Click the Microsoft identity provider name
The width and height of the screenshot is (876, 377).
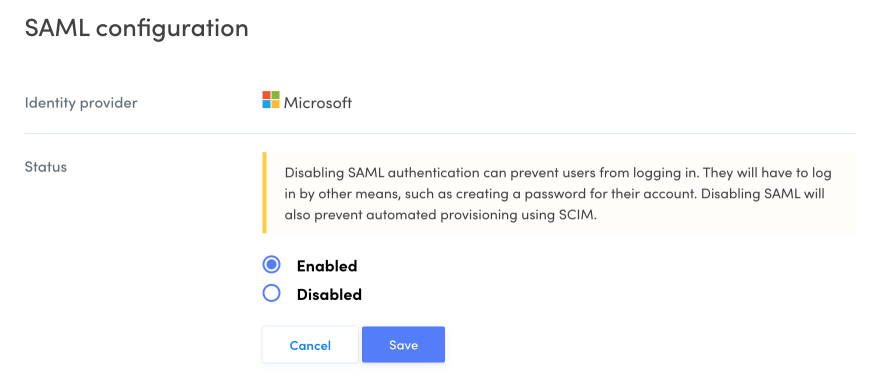point(318,103)
